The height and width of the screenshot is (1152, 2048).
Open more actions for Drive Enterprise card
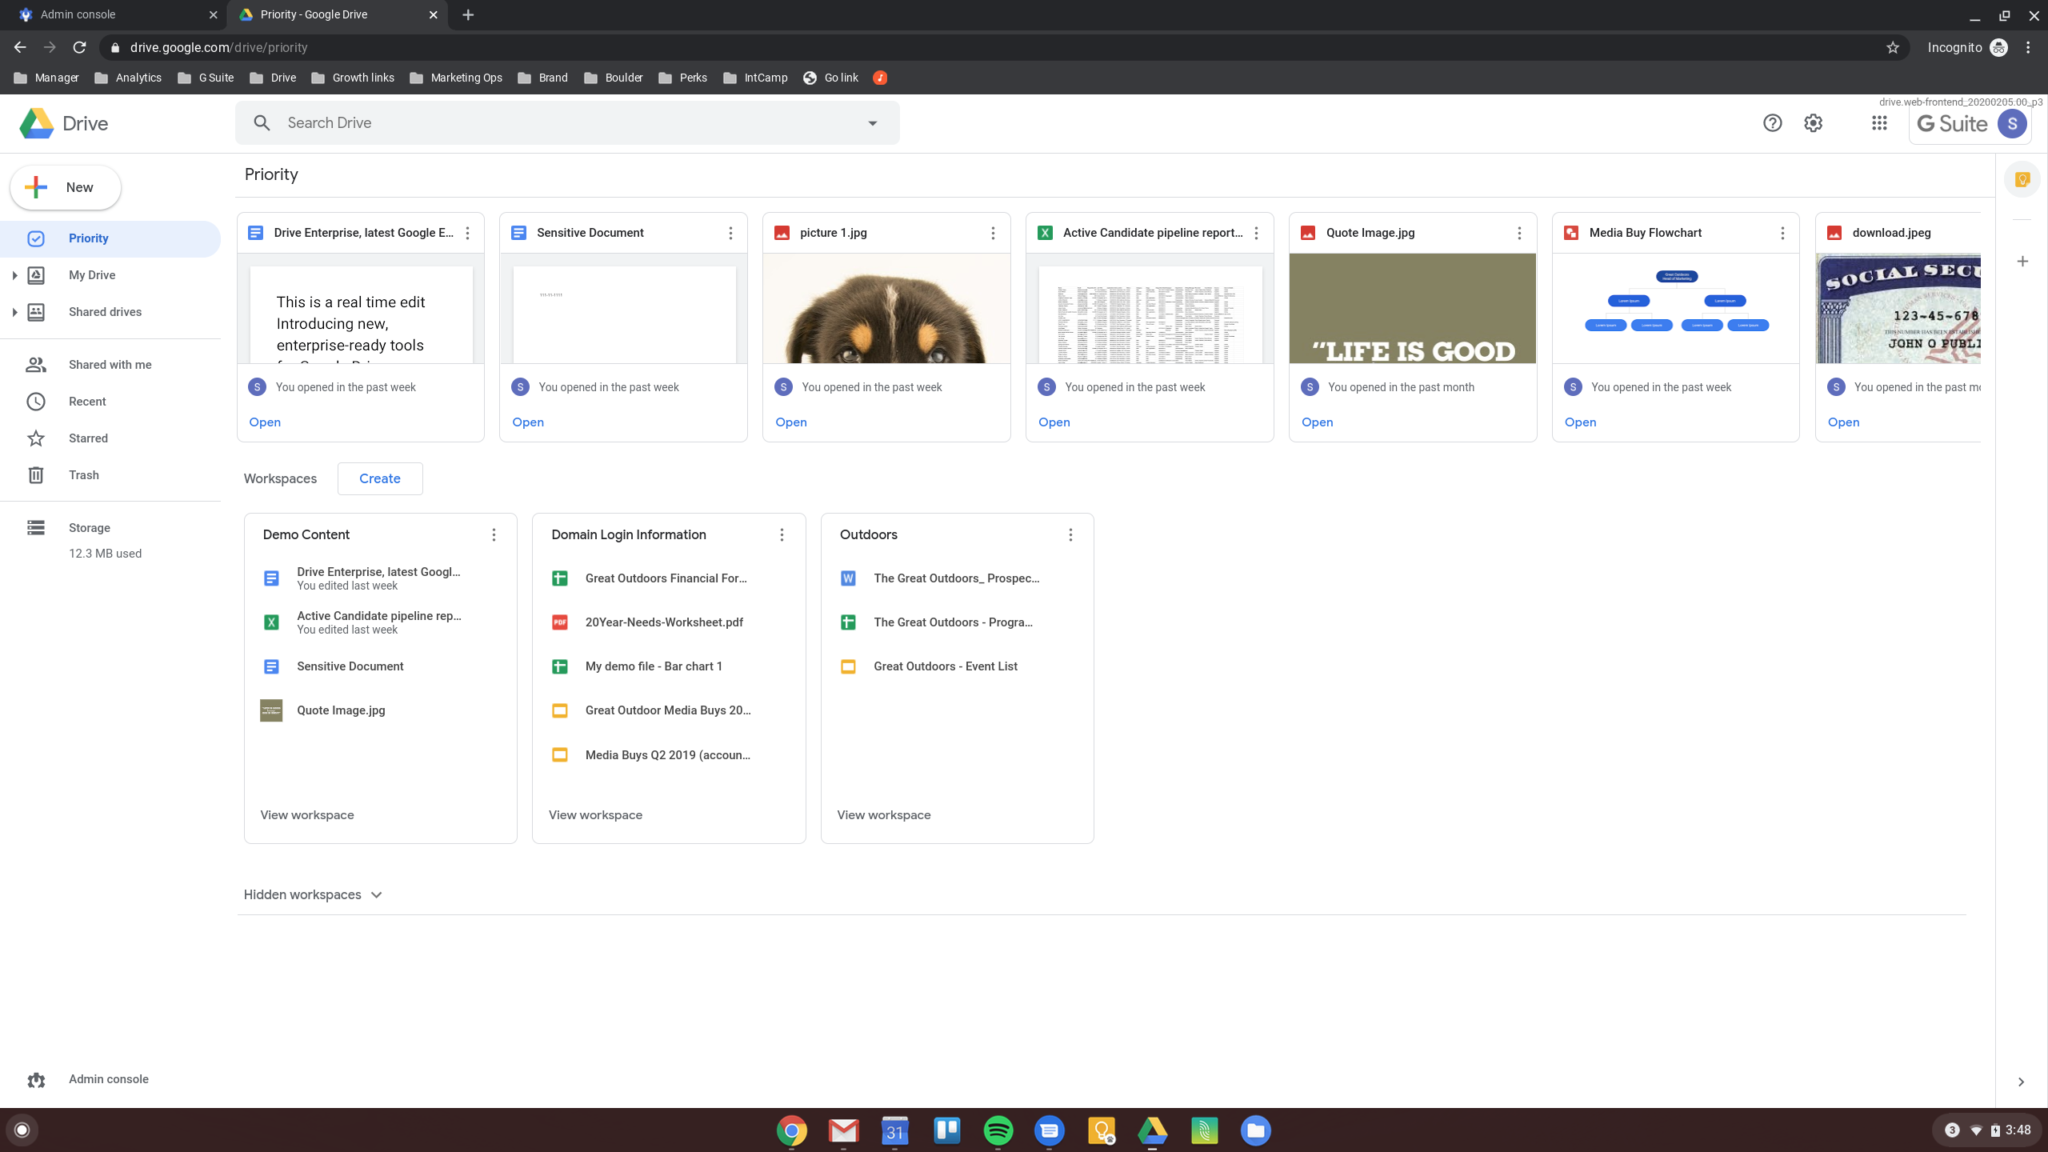(x=467, y=233)
